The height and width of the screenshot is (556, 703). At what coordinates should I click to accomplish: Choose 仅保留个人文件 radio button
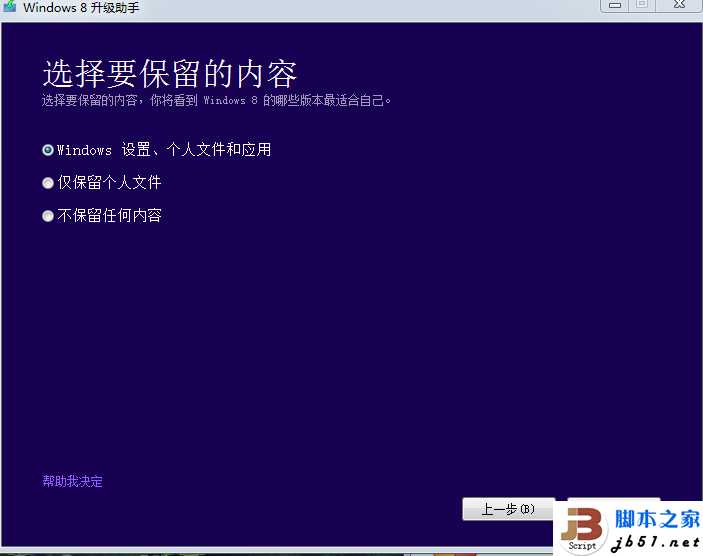pos(48,183)
